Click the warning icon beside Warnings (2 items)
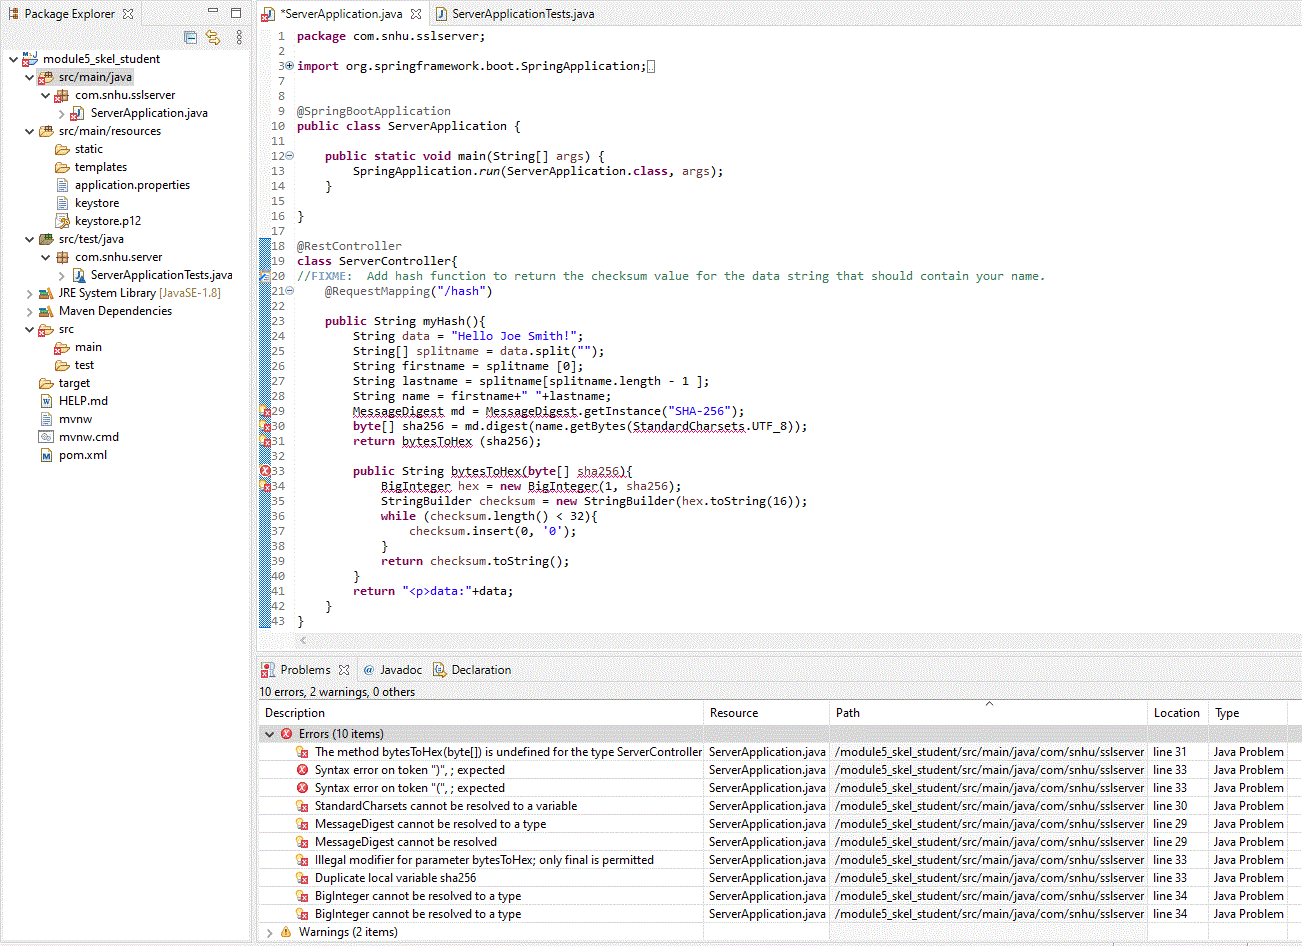The height and width of the screenshot is (946, 1302). (285, 931)
